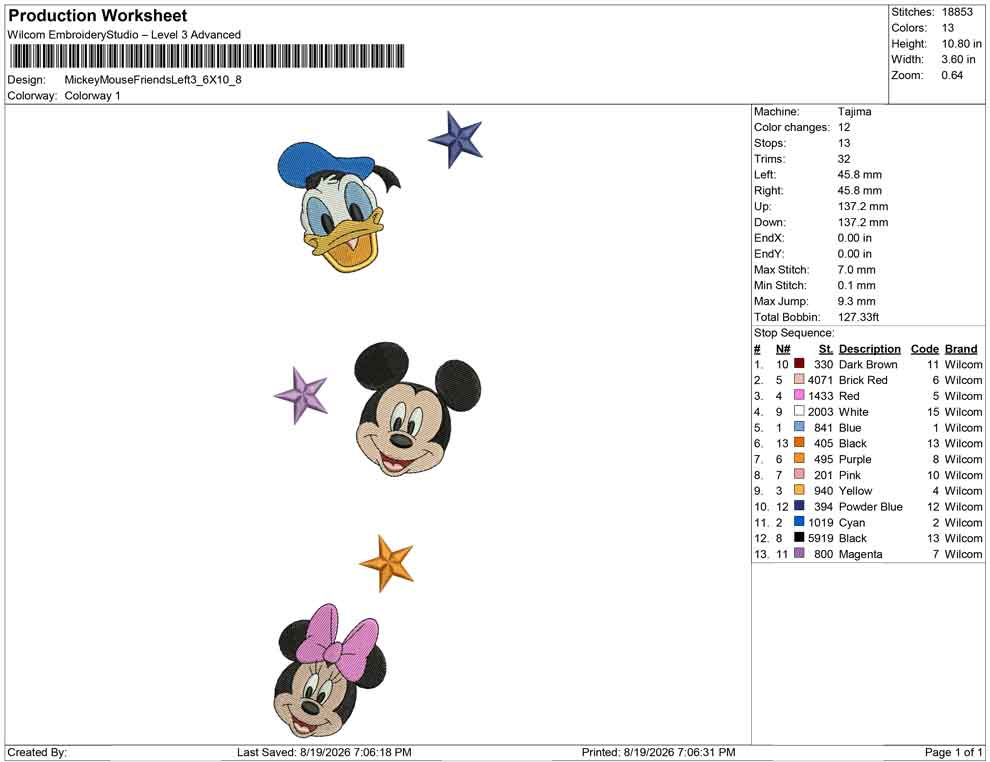Click the White thread color swatch
The image size is (990, 762).
[x=799, y=411]
